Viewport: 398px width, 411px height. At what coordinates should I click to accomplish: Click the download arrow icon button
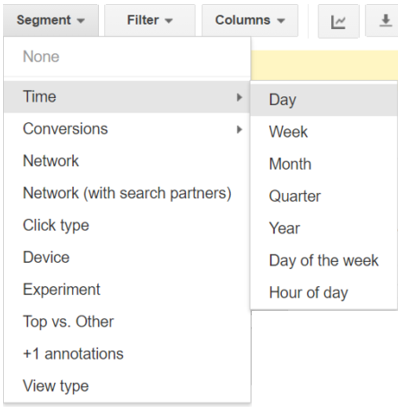coord(383,21)
